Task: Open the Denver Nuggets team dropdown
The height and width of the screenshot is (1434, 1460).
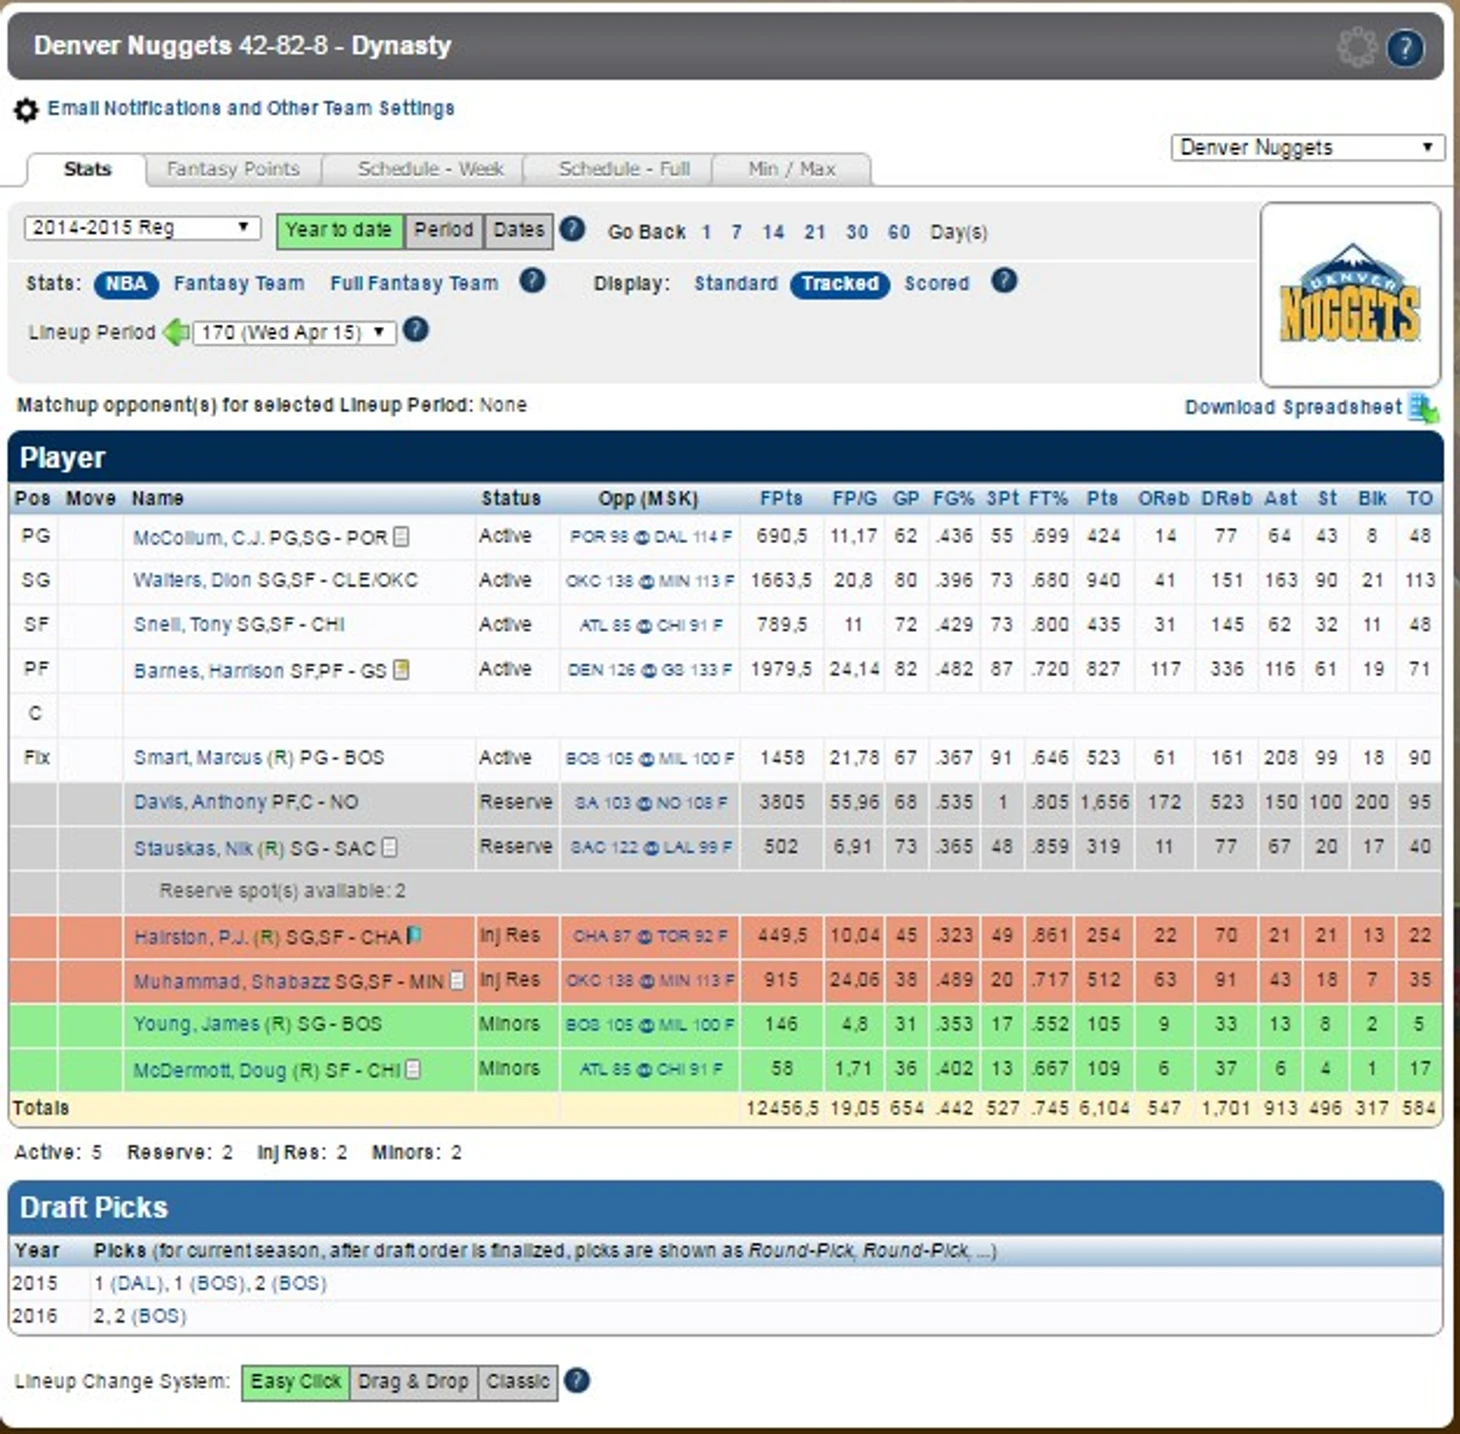Action: [x=1306, y=148]
